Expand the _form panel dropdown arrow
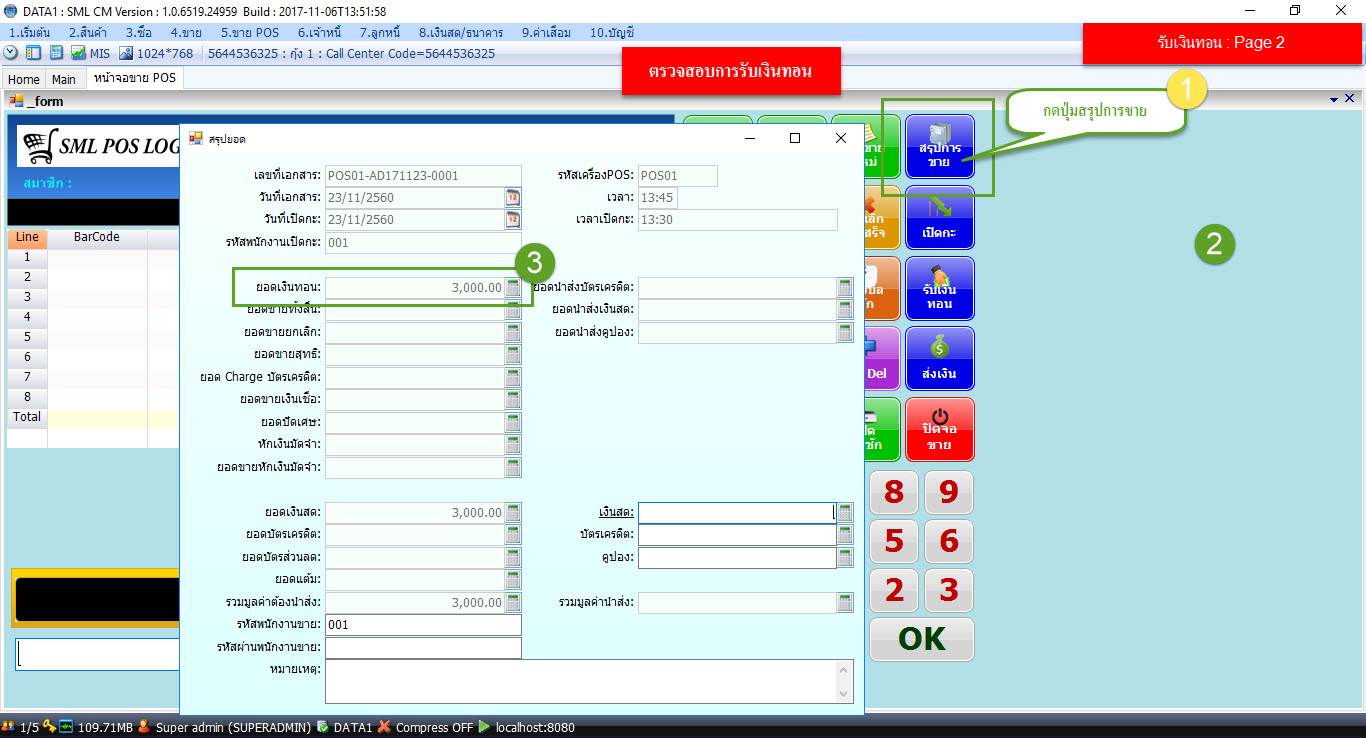 pos(1333,100)
